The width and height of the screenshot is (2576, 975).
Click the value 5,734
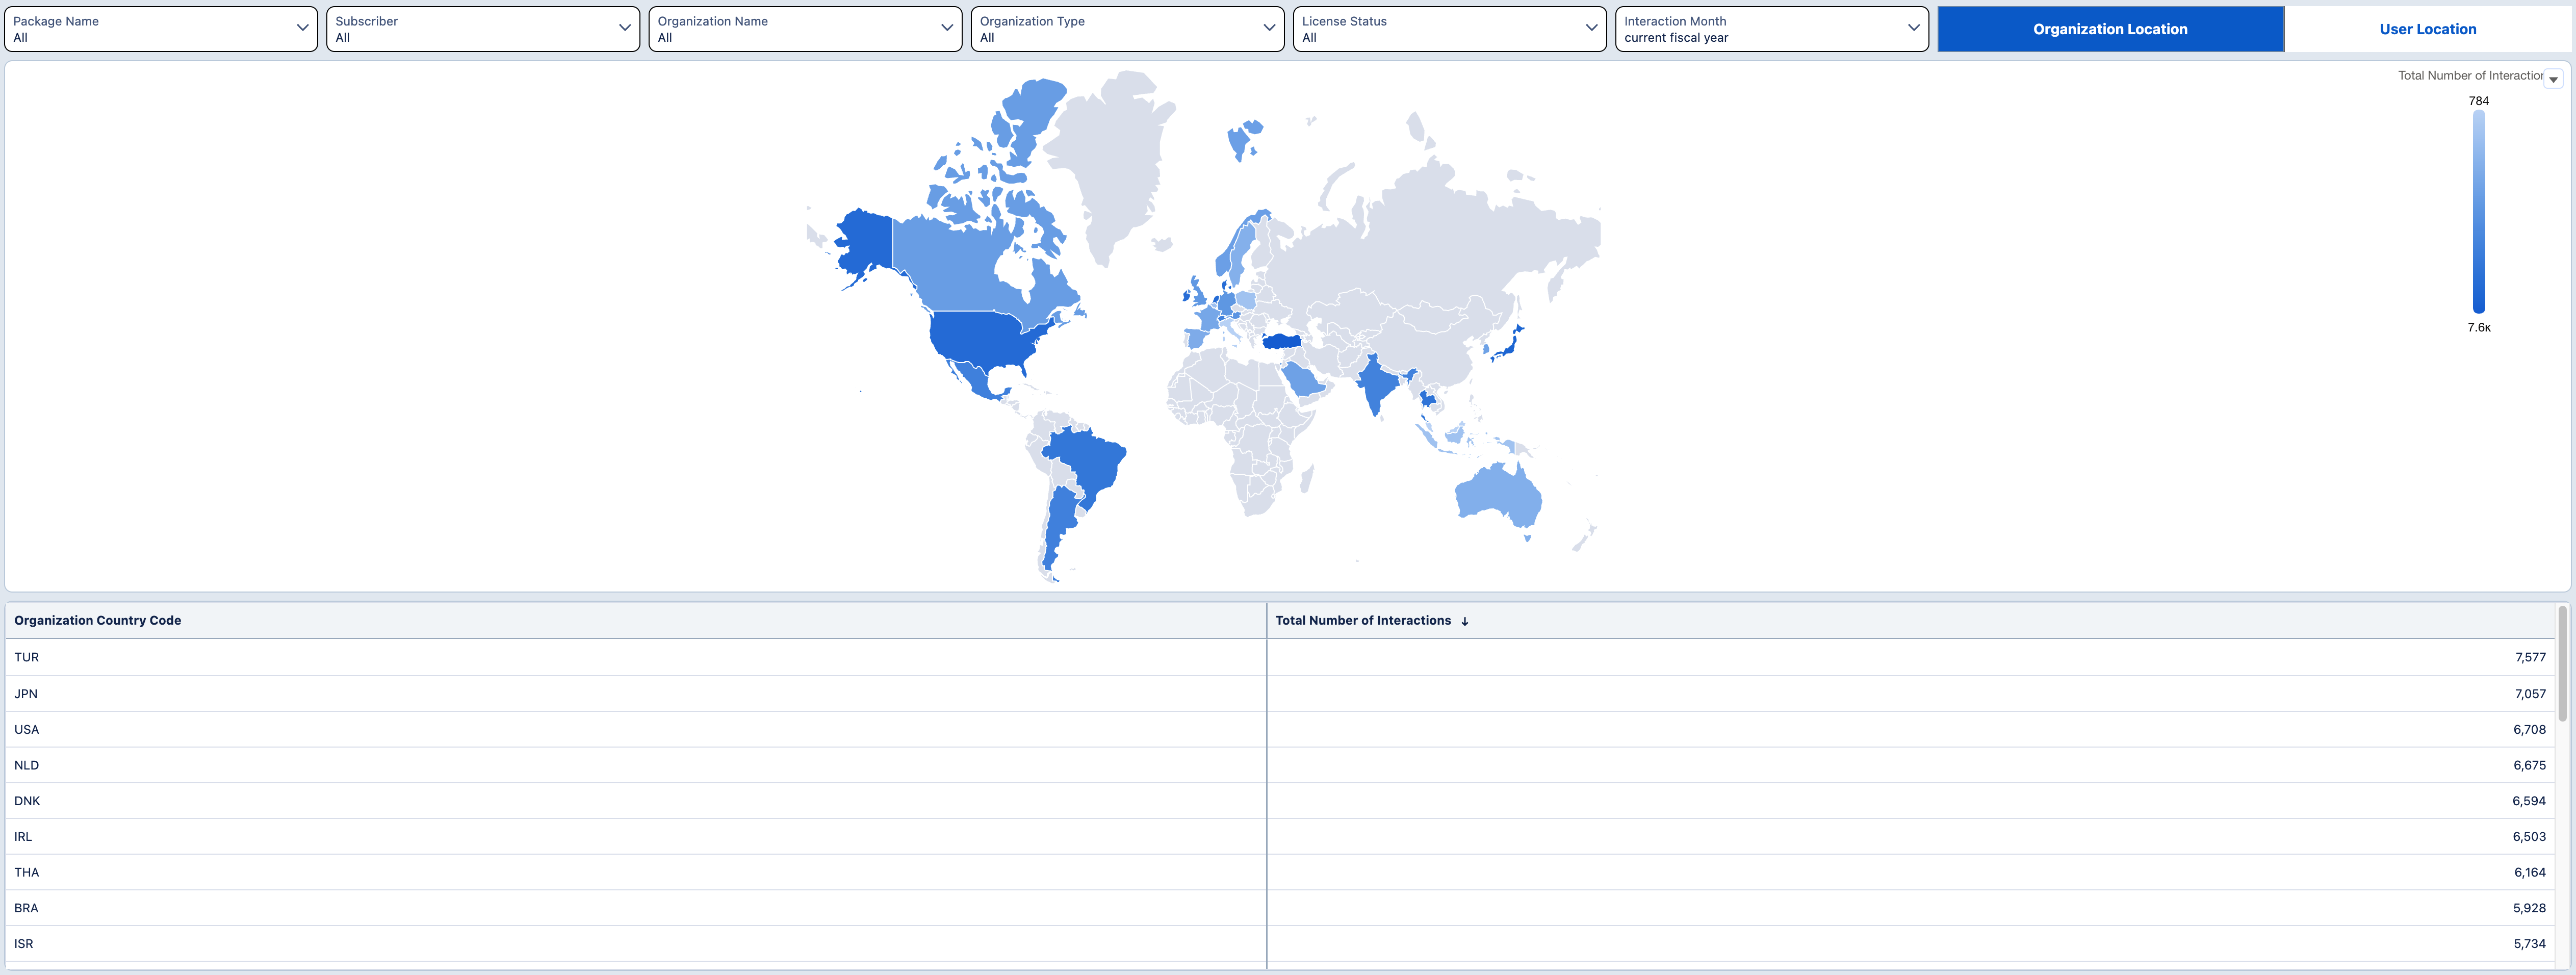pyautogui.click(x=2529, y=943)
